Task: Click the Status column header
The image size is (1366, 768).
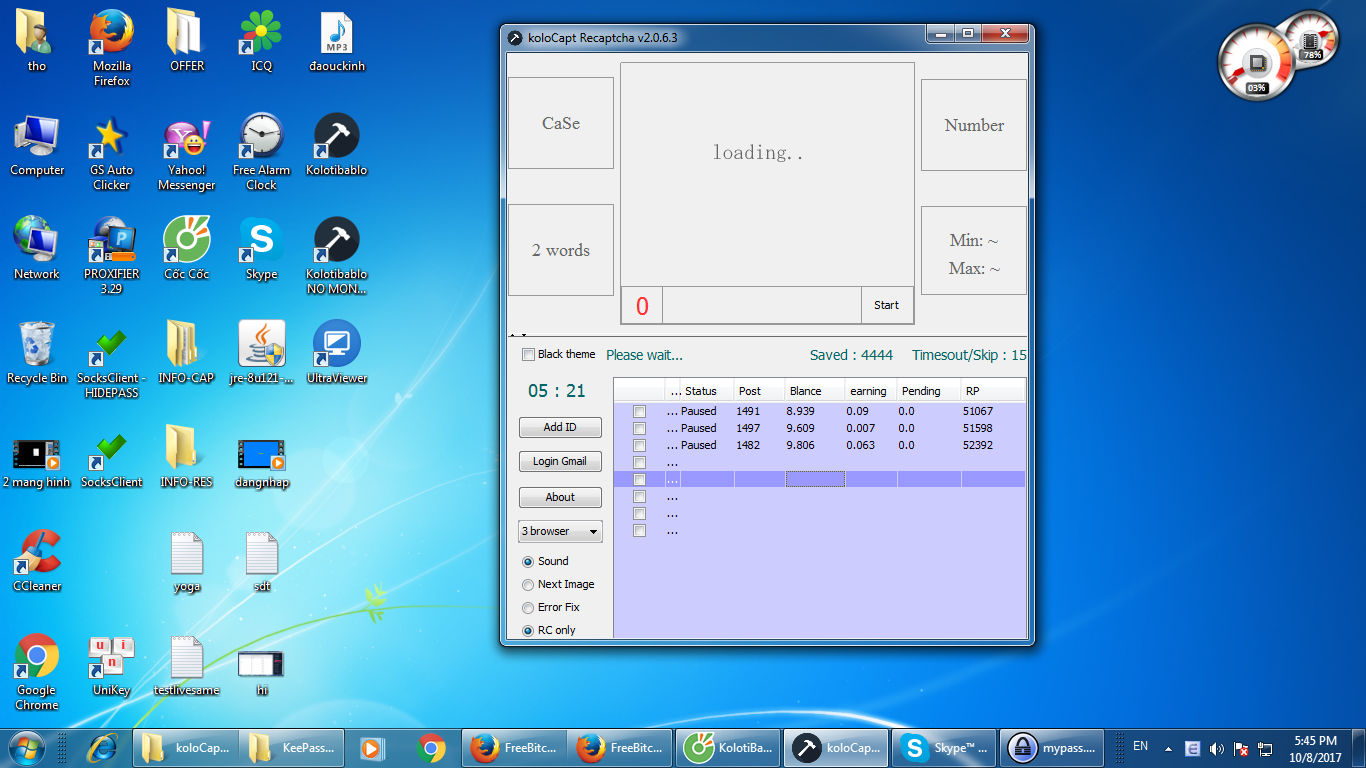Action: click(x=707, y=391)
